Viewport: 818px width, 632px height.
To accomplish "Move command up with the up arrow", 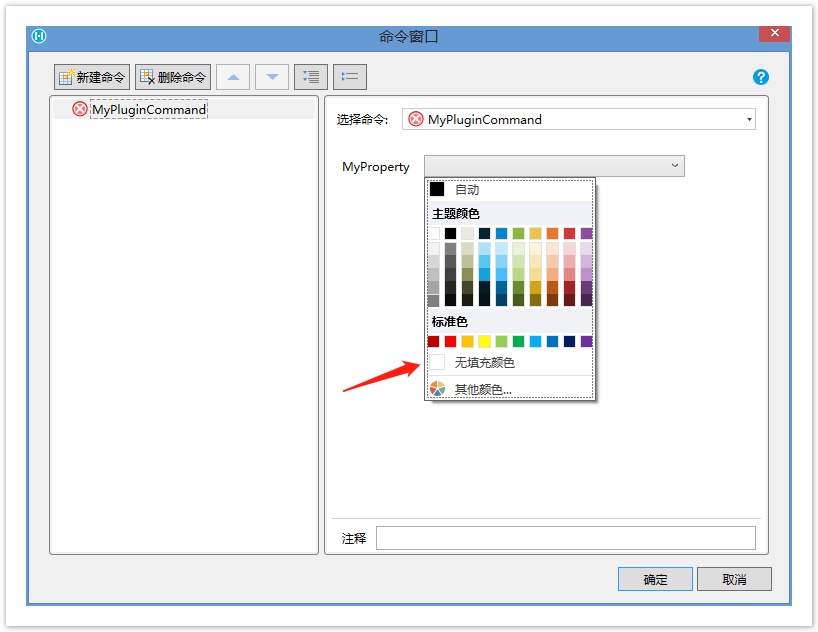I will coord(233,77).
